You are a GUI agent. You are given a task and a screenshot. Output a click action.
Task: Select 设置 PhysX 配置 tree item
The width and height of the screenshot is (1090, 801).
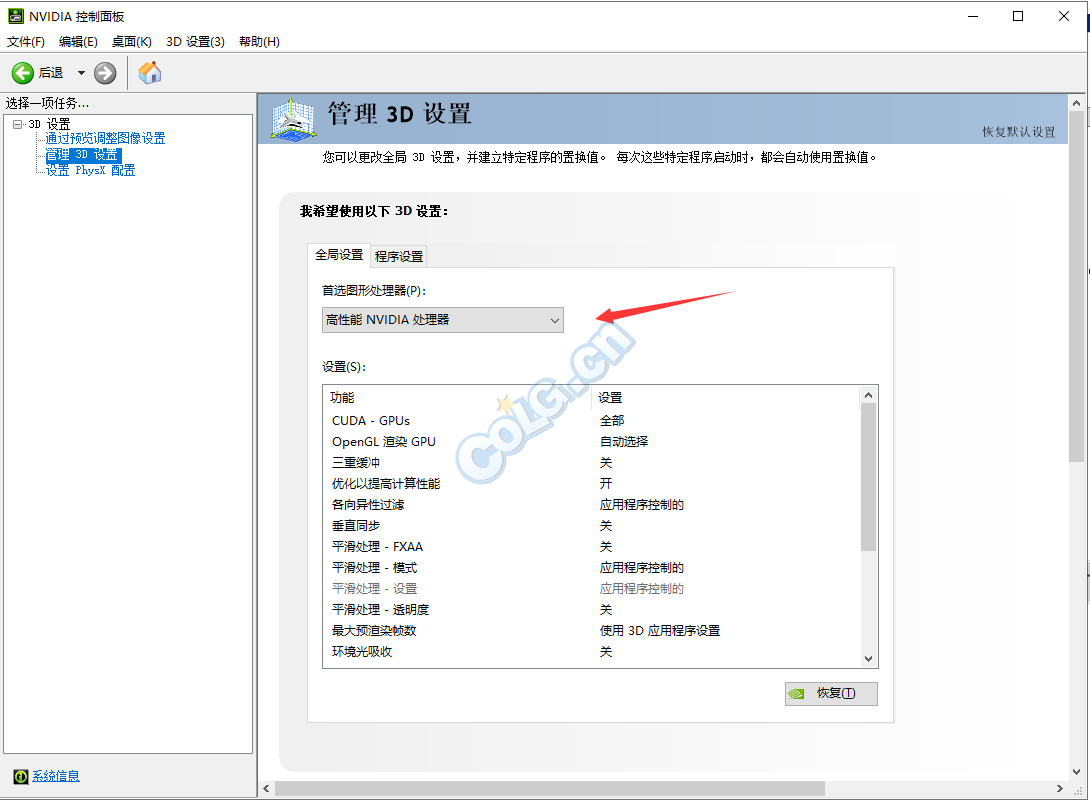pyautogui.click(x=90, y=170)
